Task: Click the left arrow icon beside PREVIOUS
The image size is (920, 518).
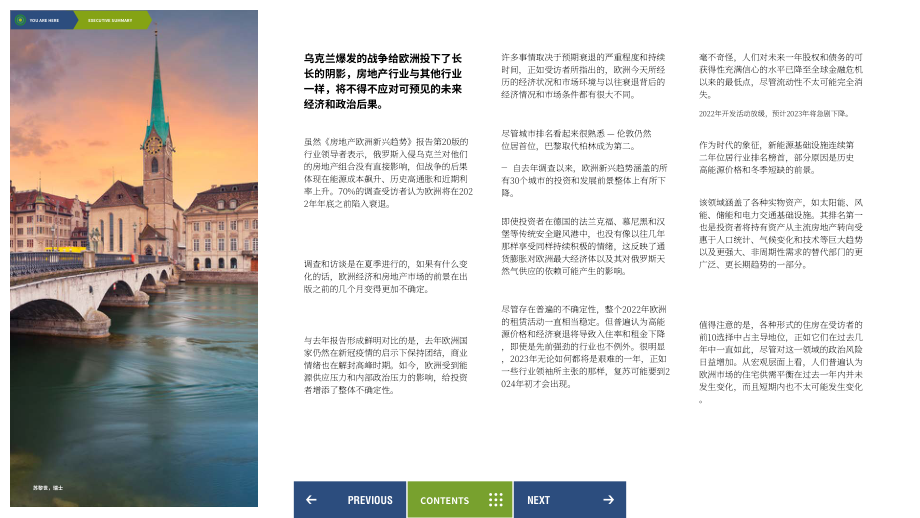Action: click(311, 500)
